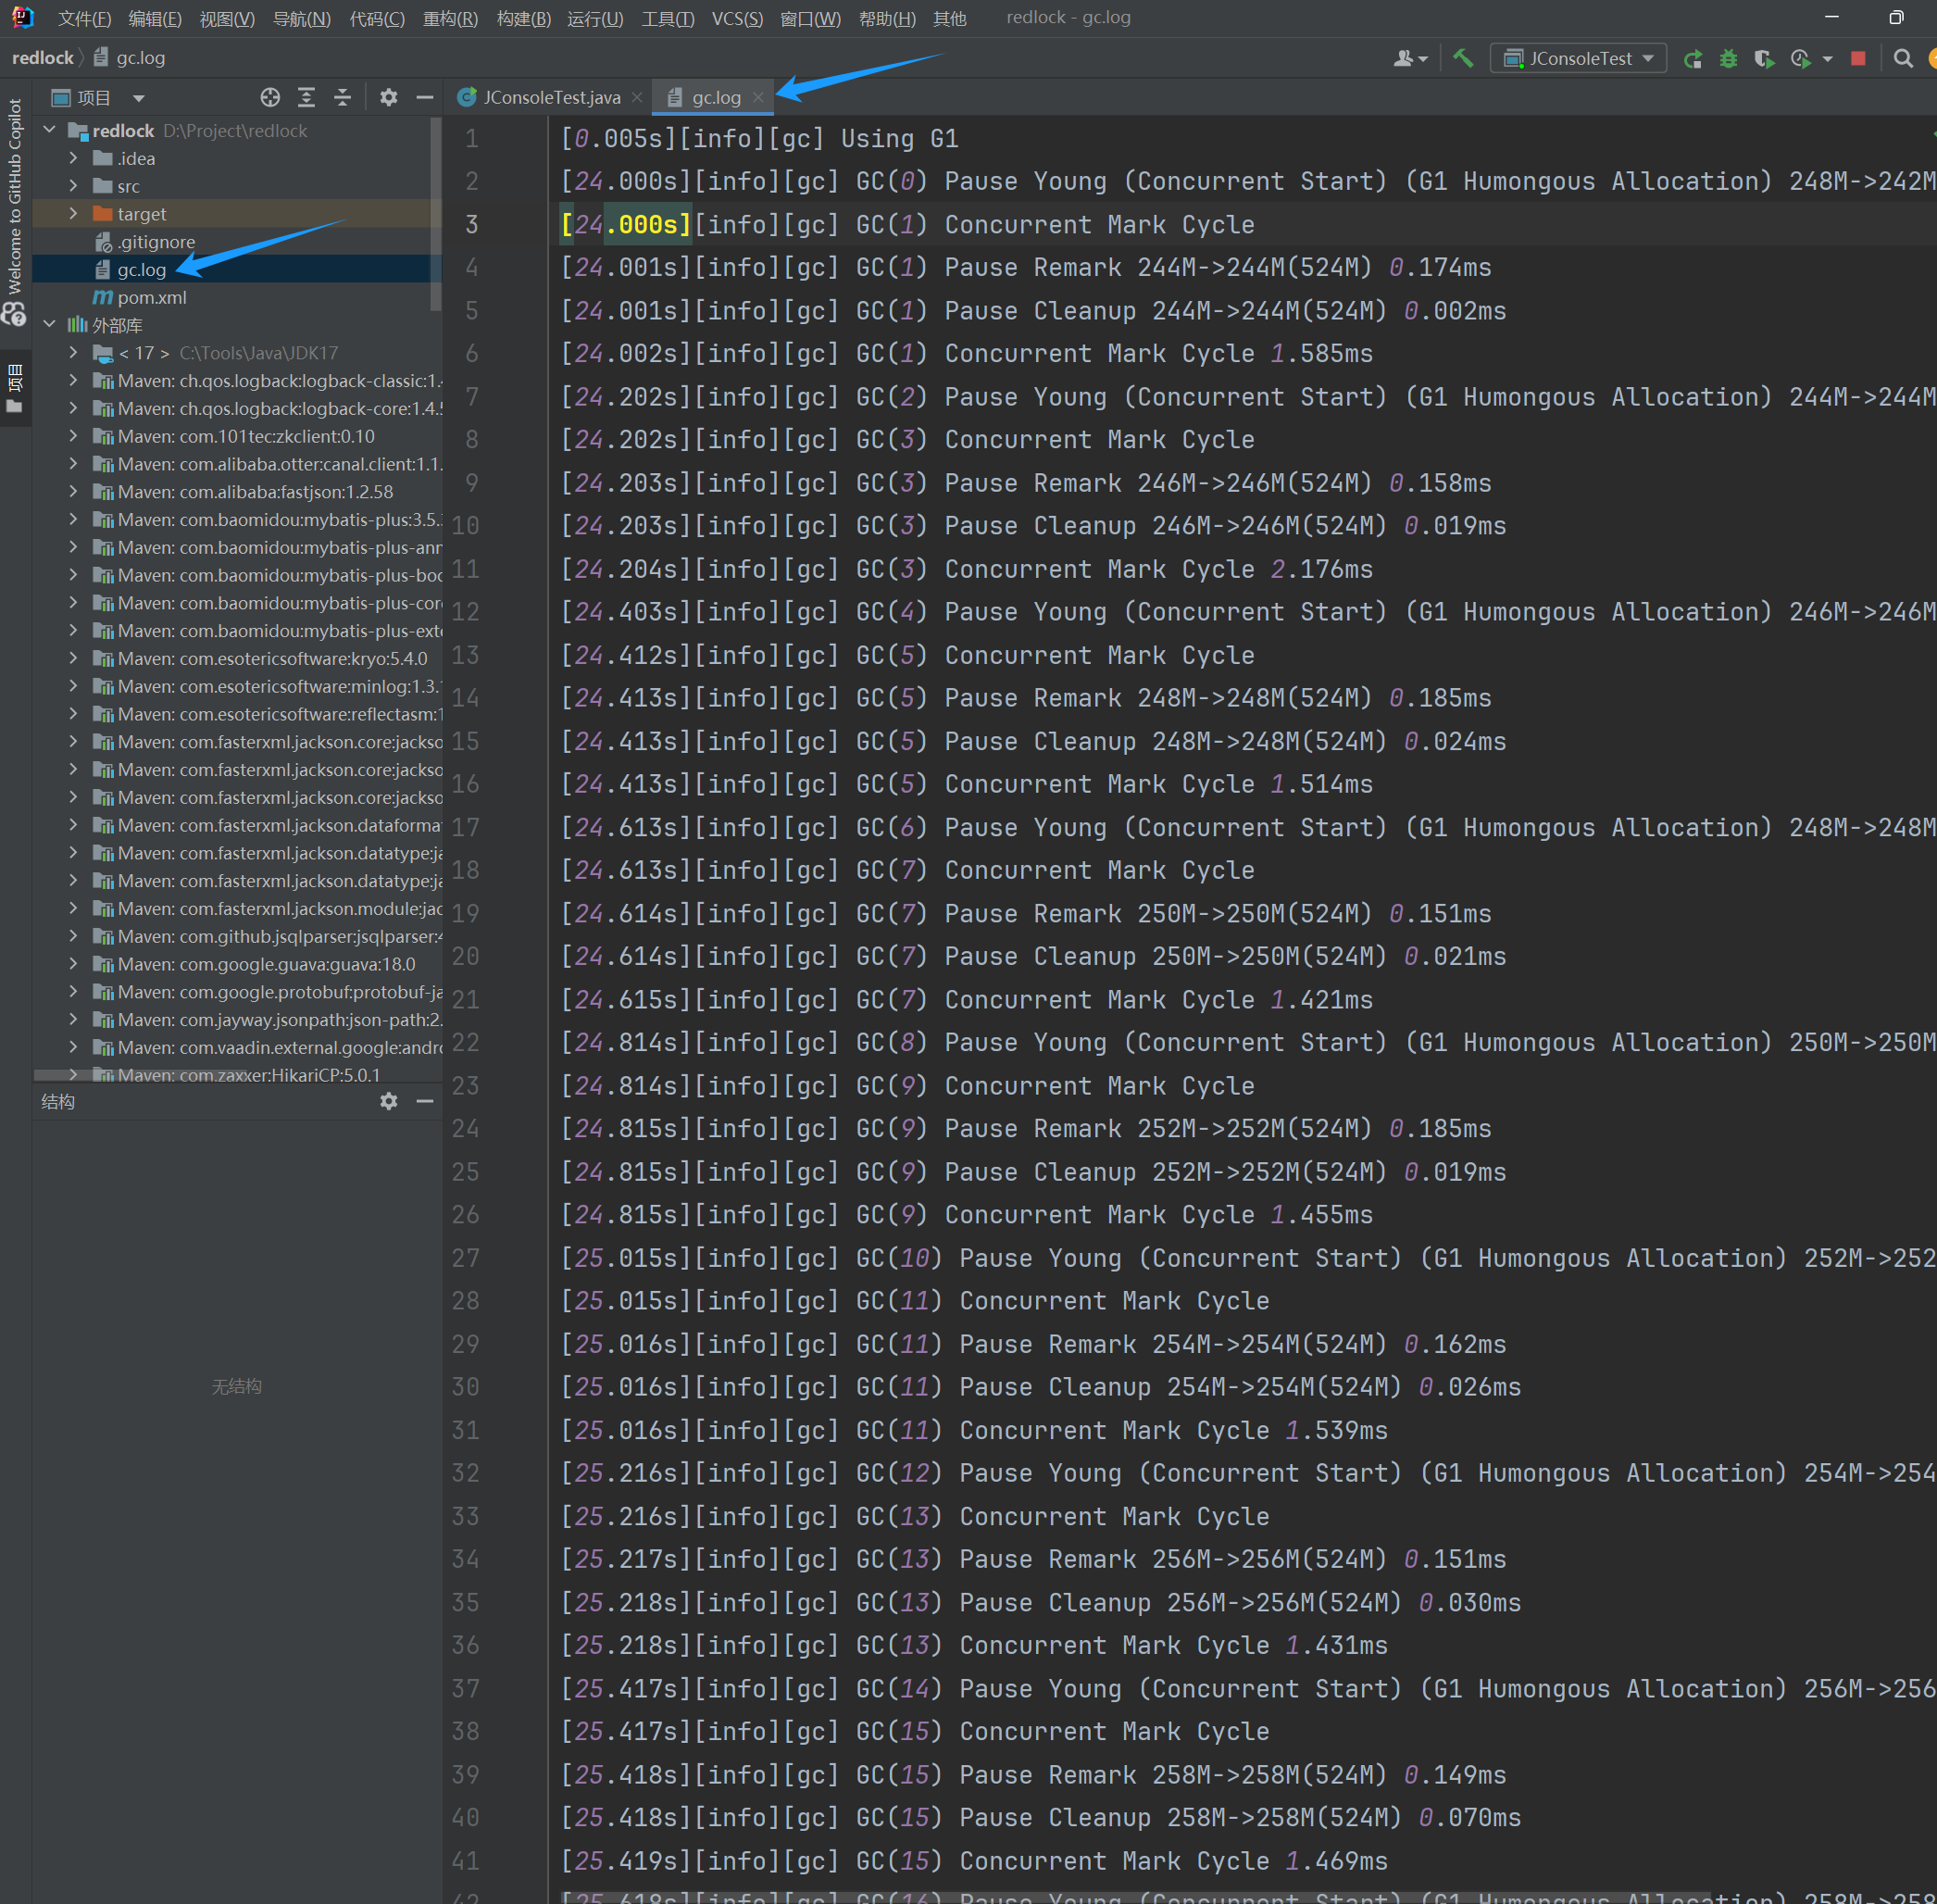Switch to JConsoleTest.java tab
1937x1904 pixels.
click(x=552, y=97)
